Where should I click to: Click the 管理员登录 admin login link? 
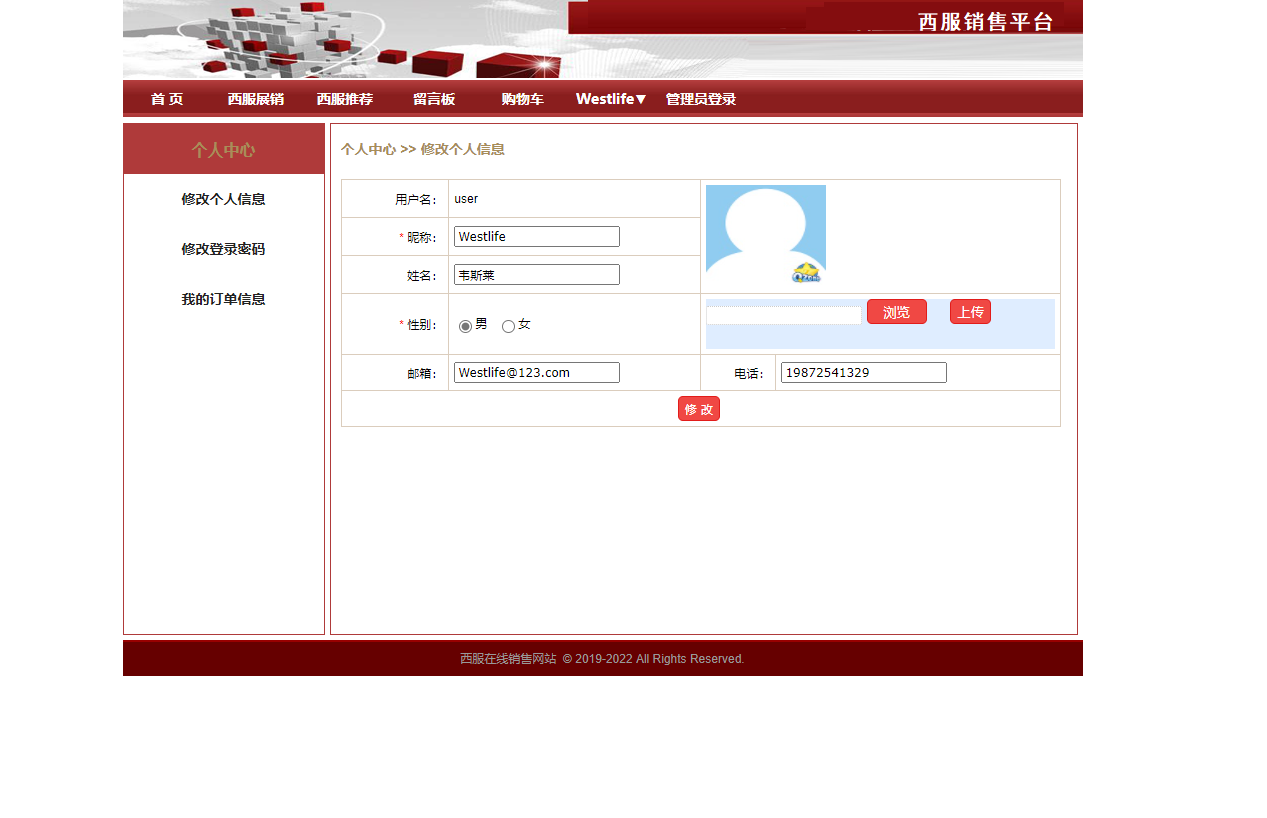pyautogui.click(x=700, y=98)
